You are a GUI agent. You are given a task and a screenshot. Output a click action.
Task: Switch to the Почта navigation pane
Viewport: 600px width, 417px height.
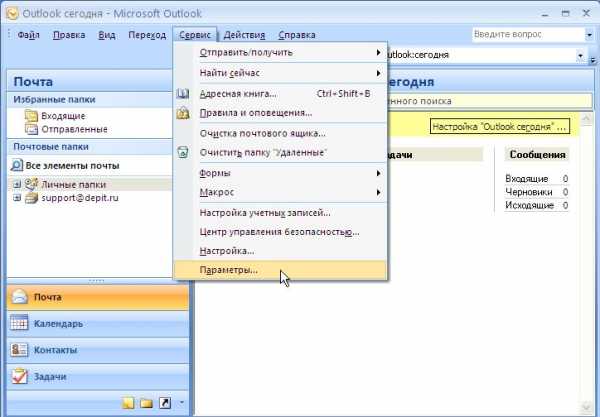(x=98, y=297)
